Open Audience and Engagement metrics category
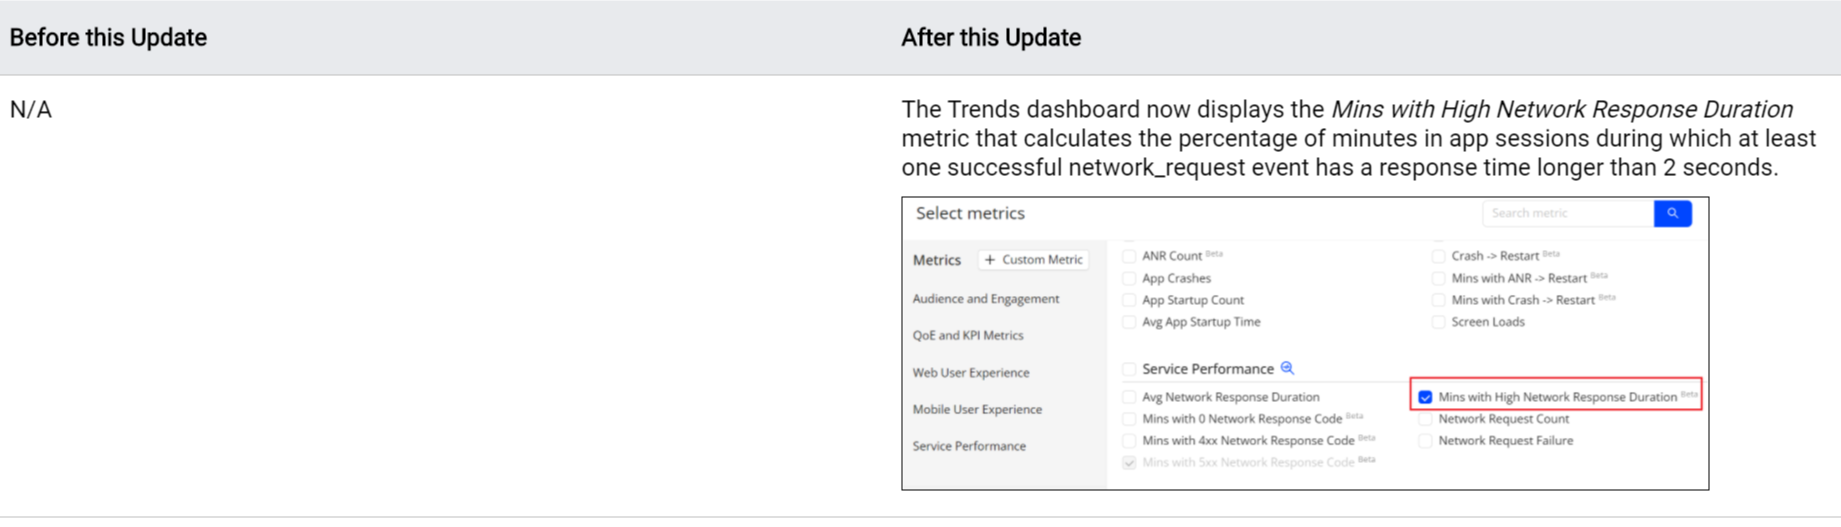This screenshot has height=527, width=1841. [985, 299]
